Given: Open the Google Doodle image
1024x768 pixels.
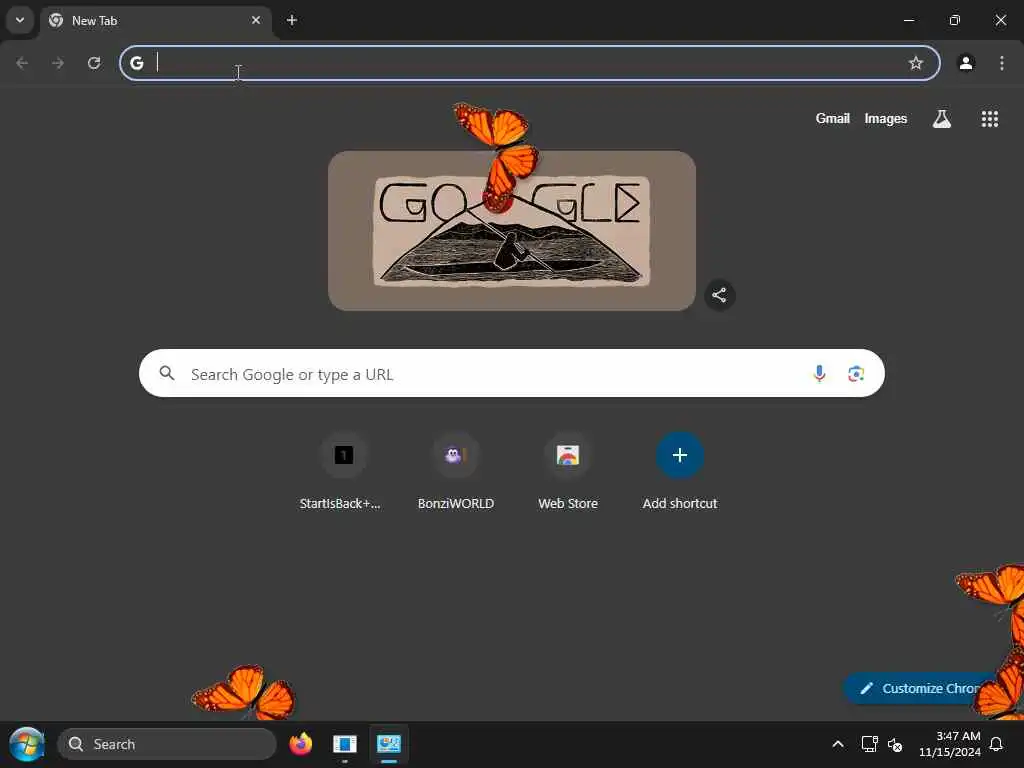Looking at the screenshot, I should (x=511, y=231).
